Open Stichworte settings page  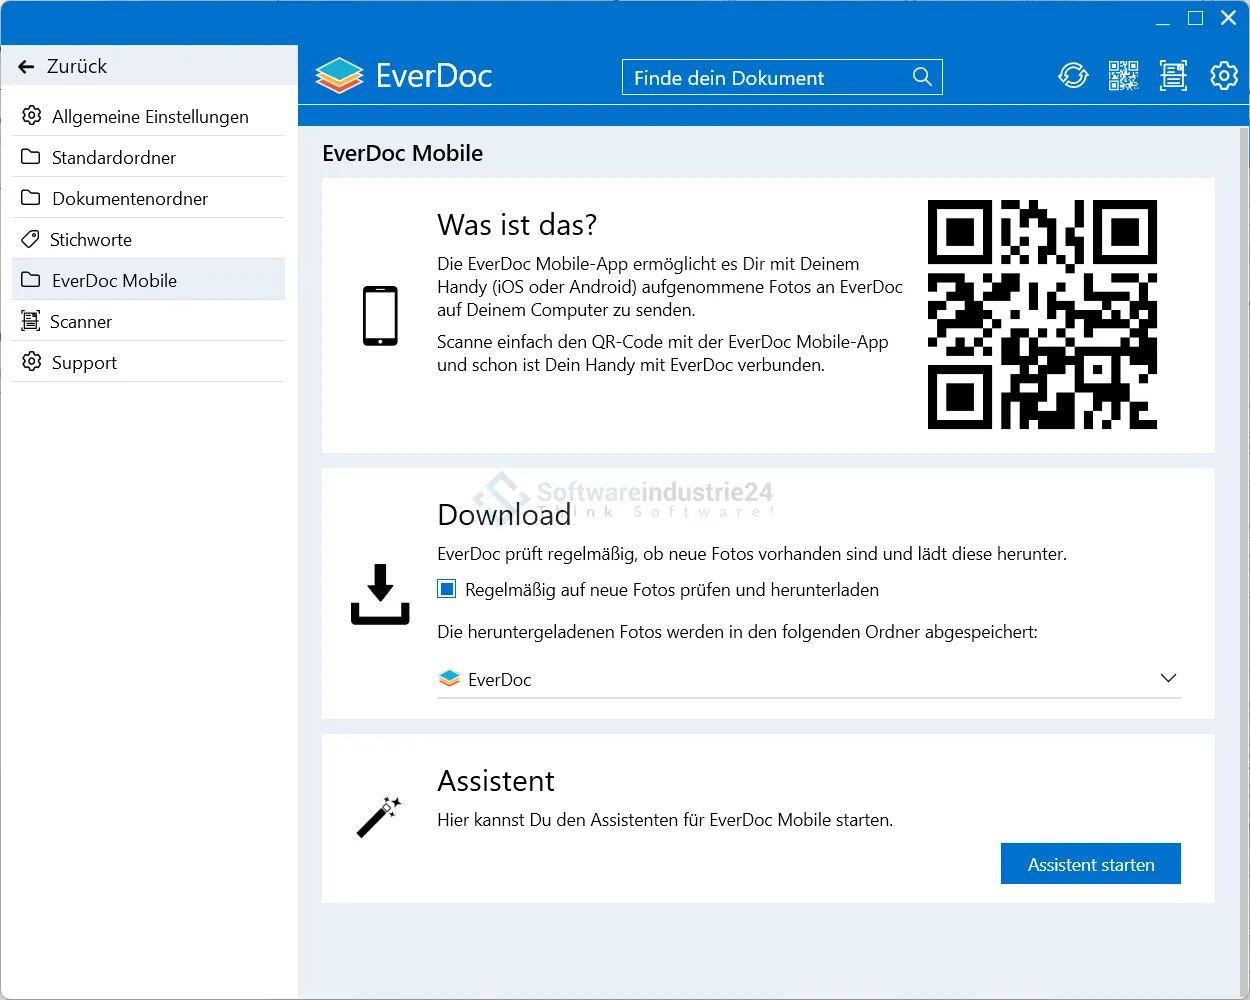pyautogui.click(x=90, y=239)
